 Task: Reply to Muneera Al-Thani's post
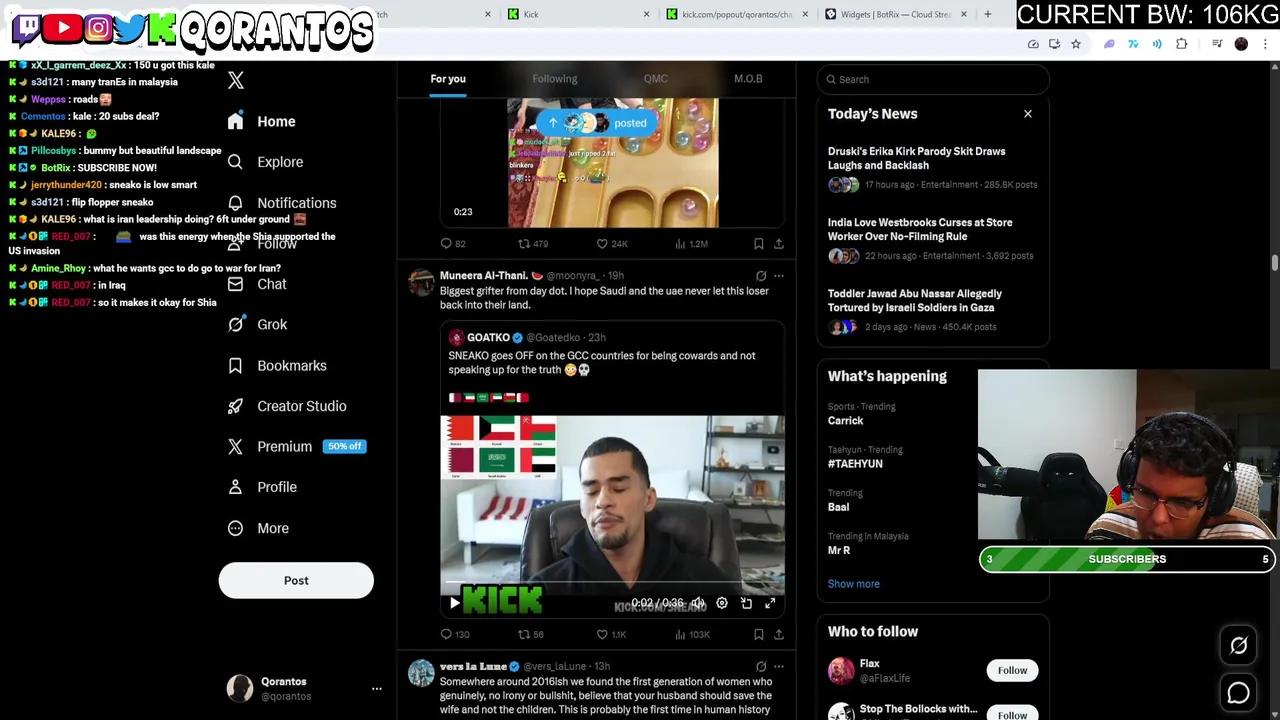pyautogui.click(x=454, y=634)
